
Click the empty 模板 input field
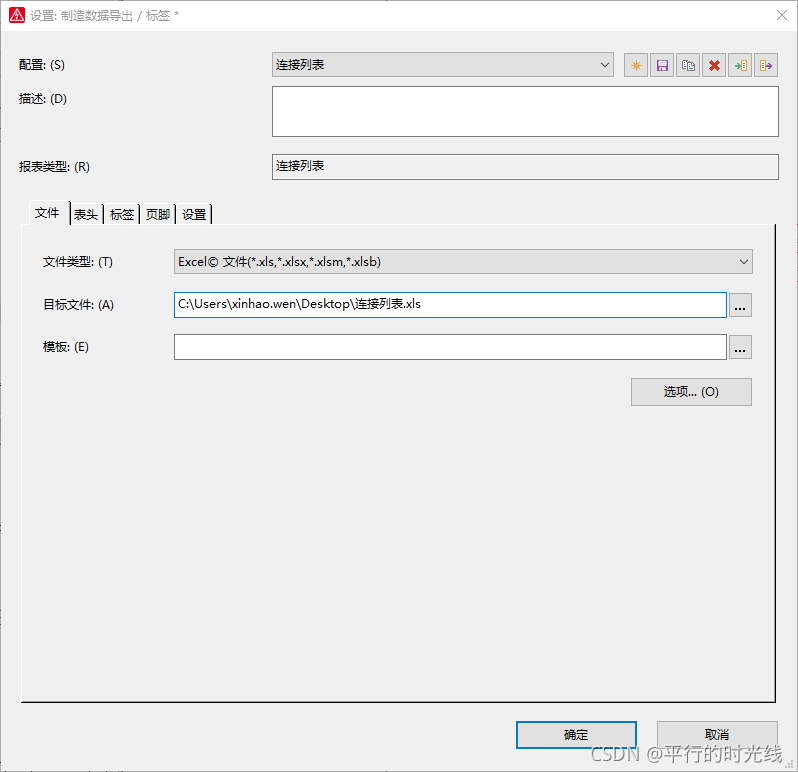[x=450, y=347]
